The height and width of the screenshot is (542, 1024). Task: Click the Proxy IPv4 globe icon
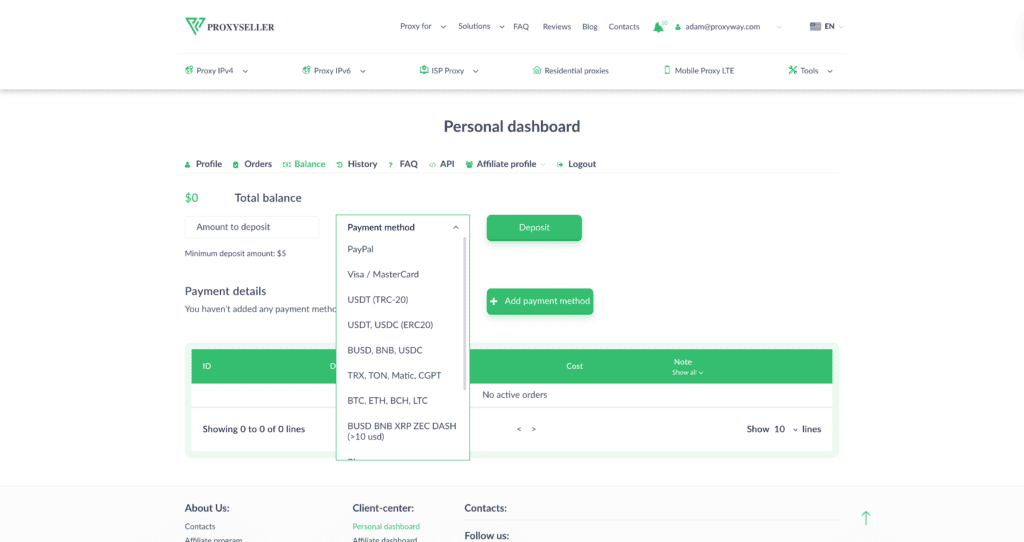pyautogui.click(x=189, y=70)
